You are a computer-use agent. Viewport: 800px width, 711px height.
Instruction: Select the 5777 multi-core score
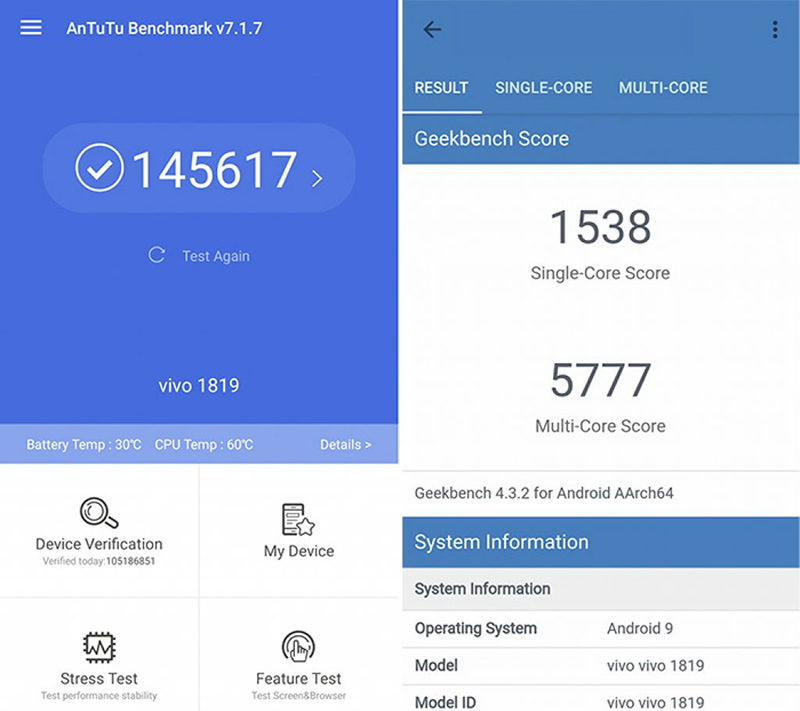pos(601,379)
